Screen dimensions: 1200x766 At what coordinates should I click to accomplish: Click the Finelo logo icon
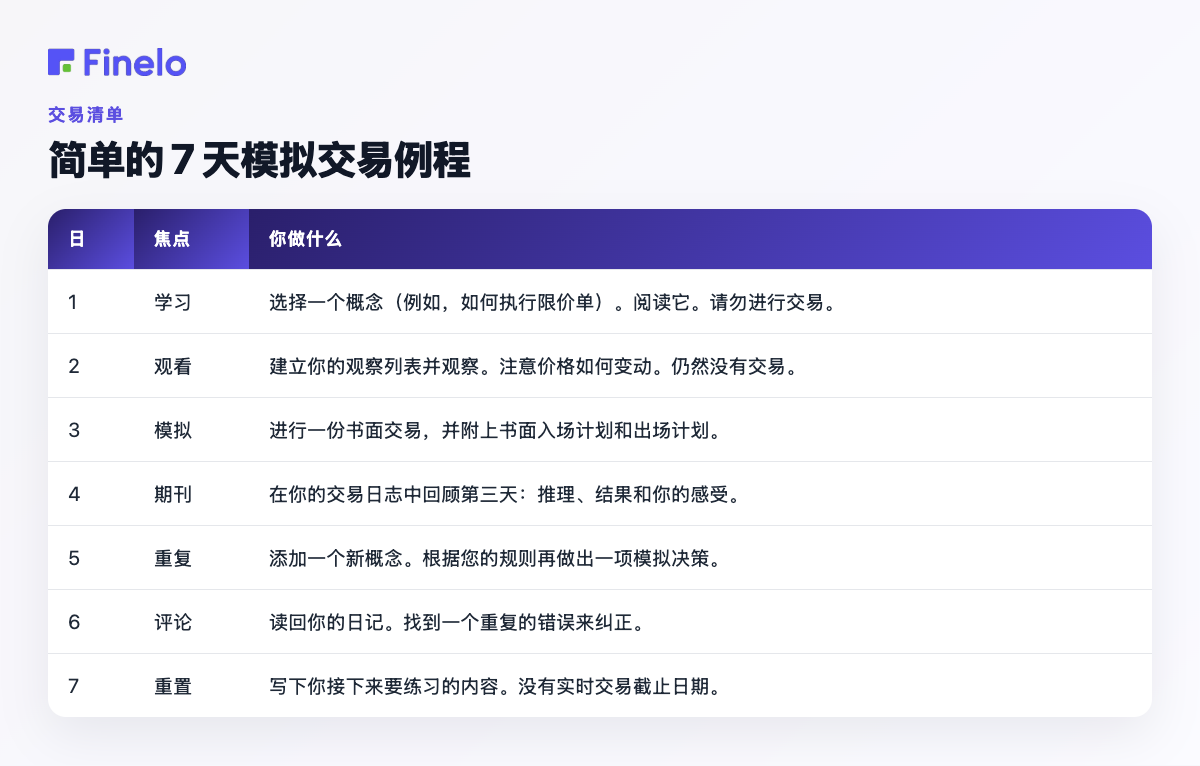pyautogui.click(x=61, y=62)
